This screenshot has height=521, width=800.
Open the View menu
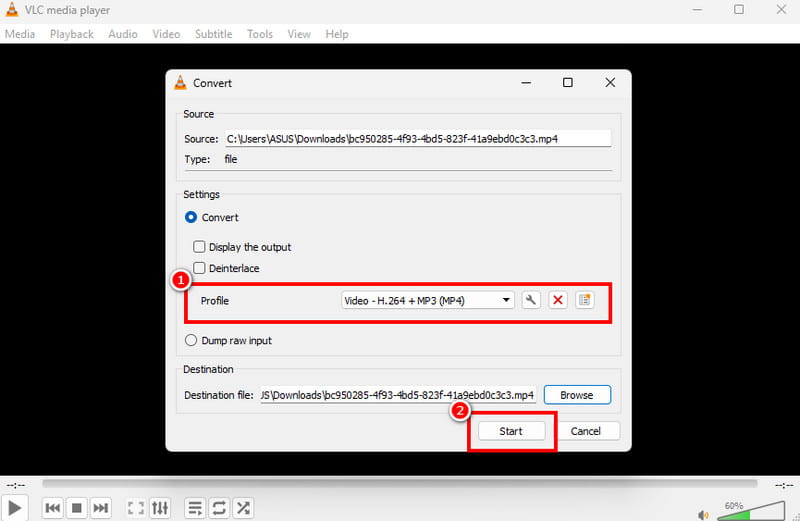coord(298,34)
